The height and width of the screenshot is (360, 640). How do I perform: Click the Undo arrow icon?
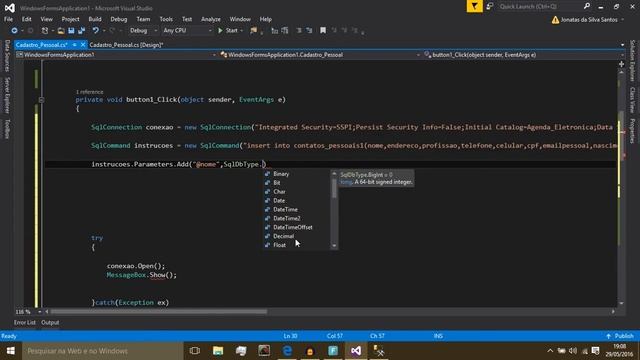96,31
